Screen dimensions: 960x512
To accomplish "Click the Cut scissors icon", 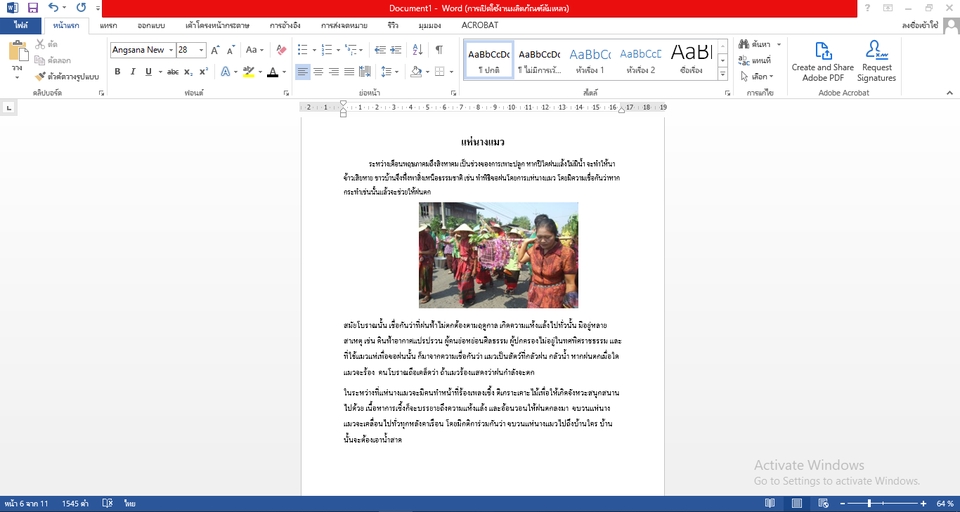I will pyautogui.click(x=40, y=44).
